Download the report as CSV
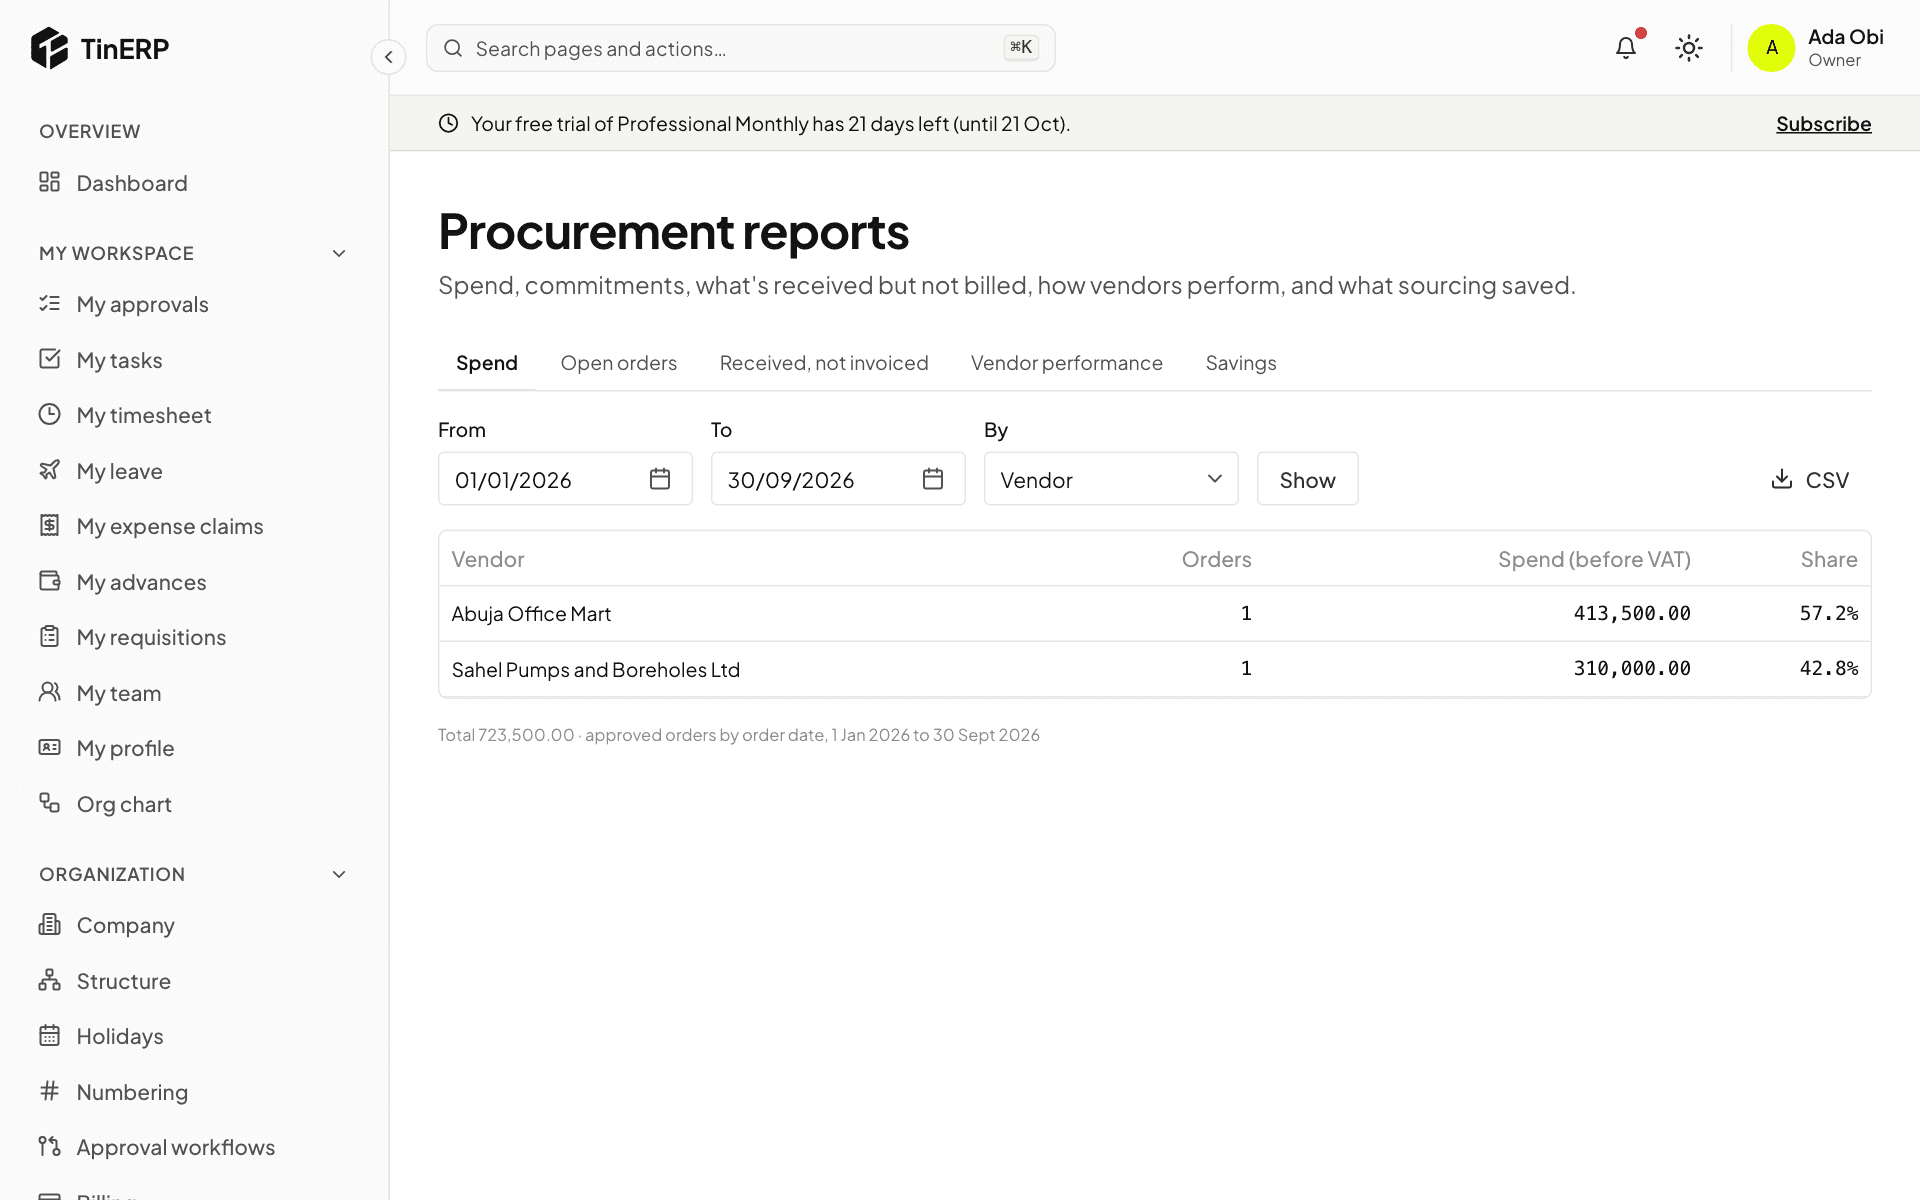This screenshot has height=1200, width=1920. [x=1810, y=479]
